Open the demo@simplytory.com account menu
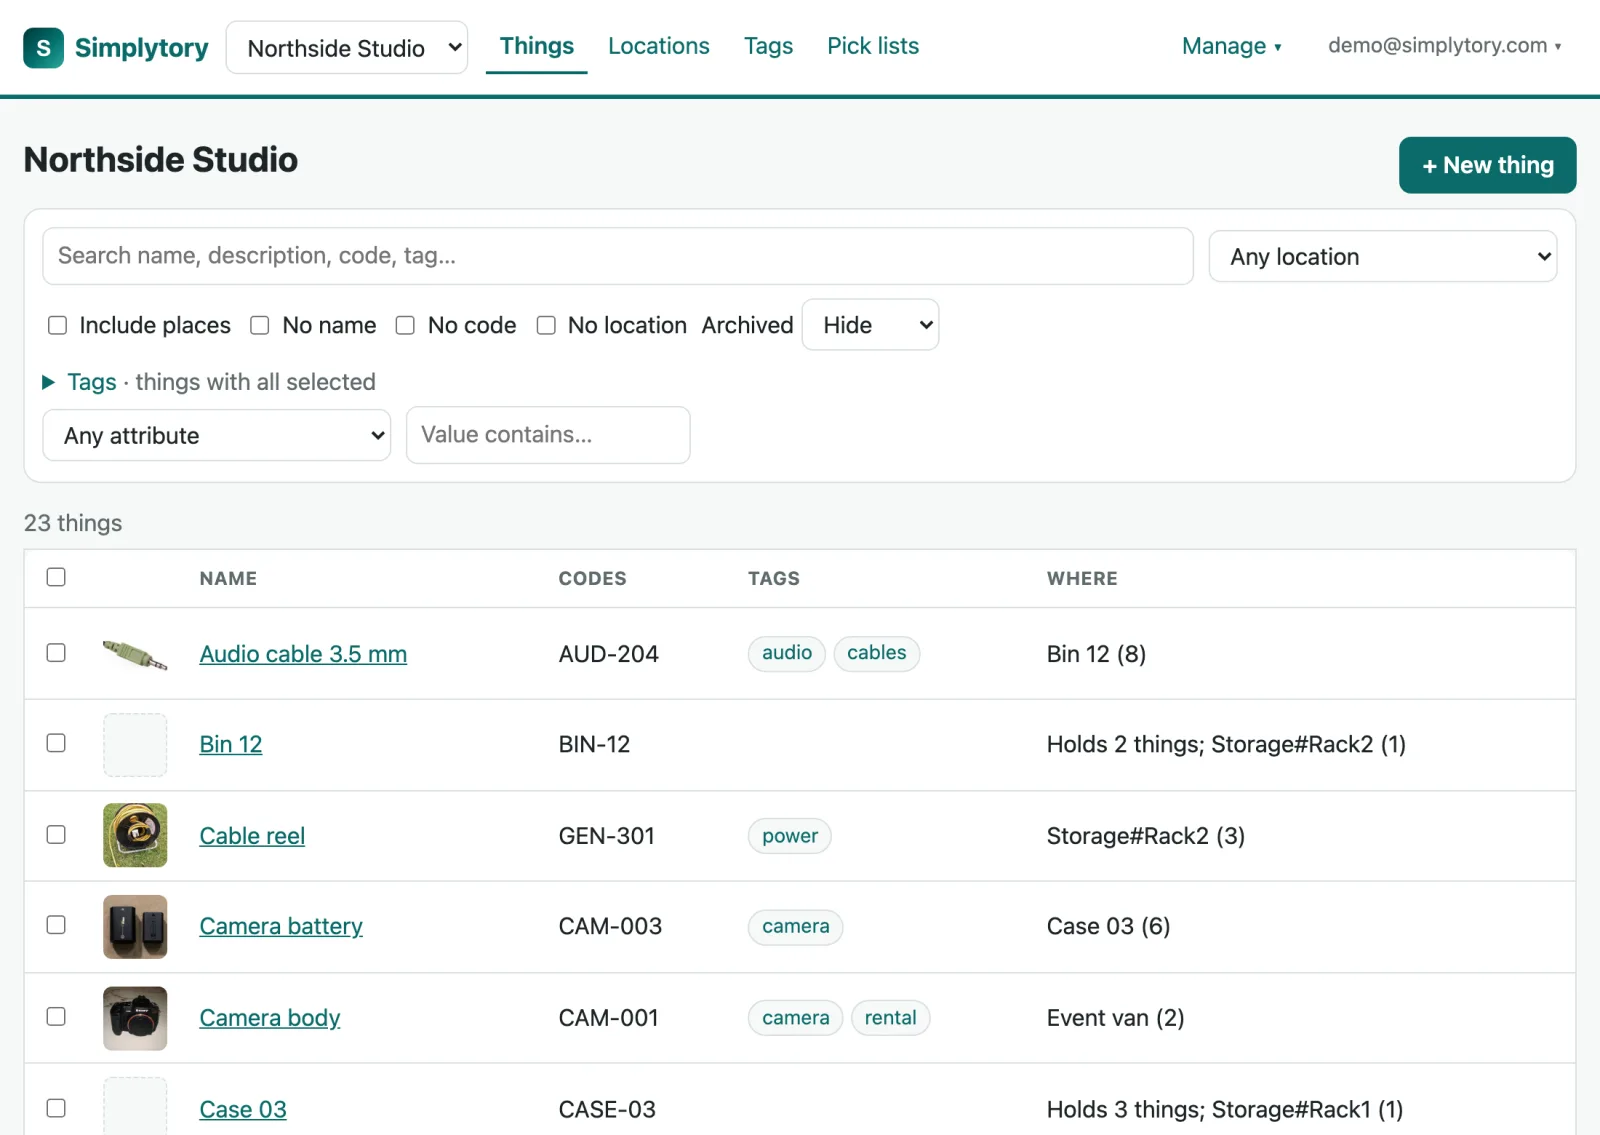This screenshot has height=1135, width=1600. (1444, 46)
